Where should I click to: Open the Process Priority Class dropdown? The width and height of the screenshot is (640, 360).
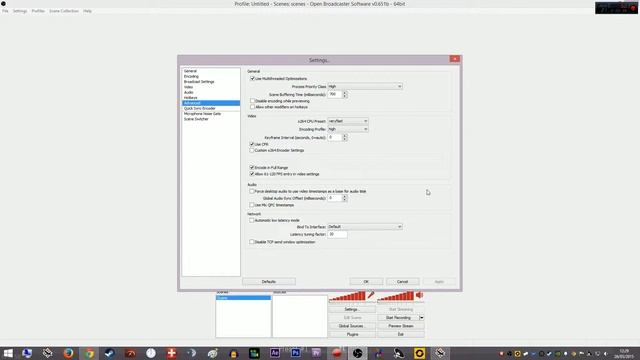pyautogui.click(x=365, y=87)
